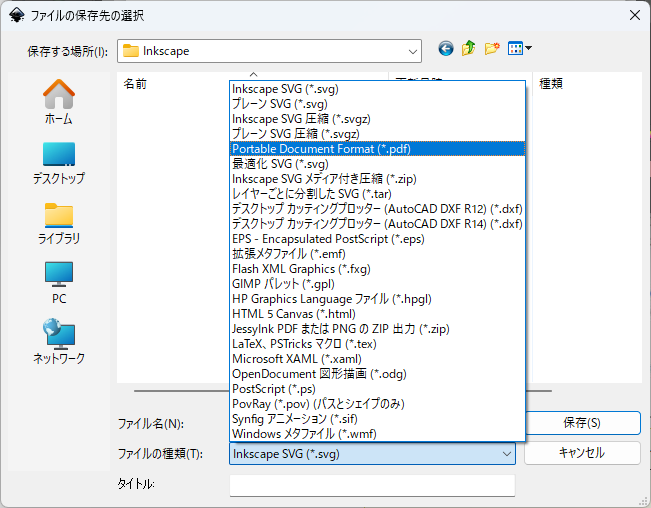
Task: Select OpenDocument 図形描画 (*.odg)
Action: click(377, 374)
